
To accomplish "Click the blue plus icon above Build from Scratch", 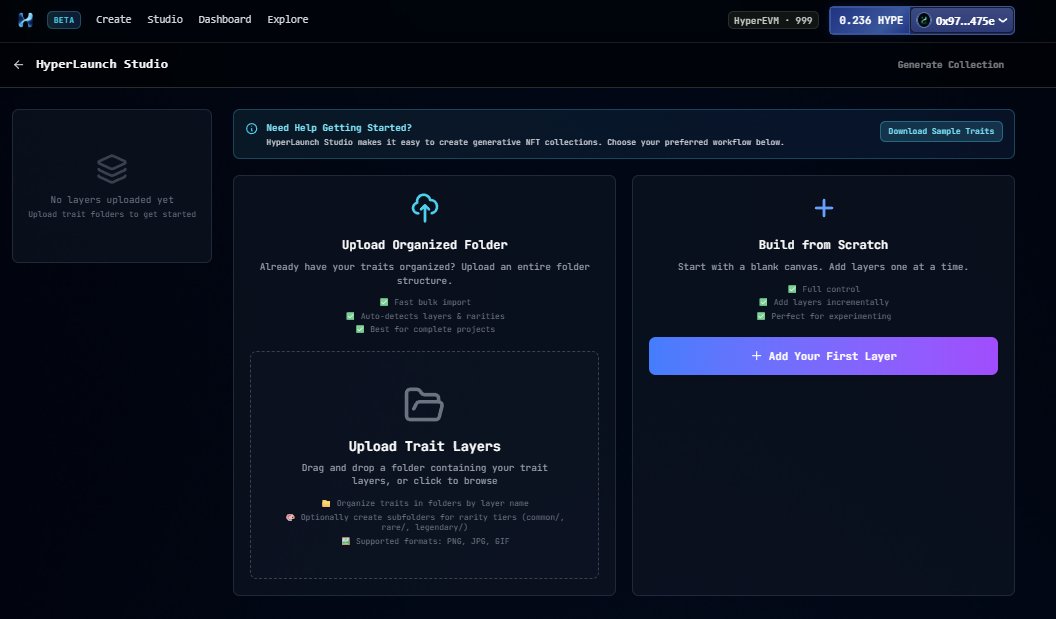I will [823, 208].
